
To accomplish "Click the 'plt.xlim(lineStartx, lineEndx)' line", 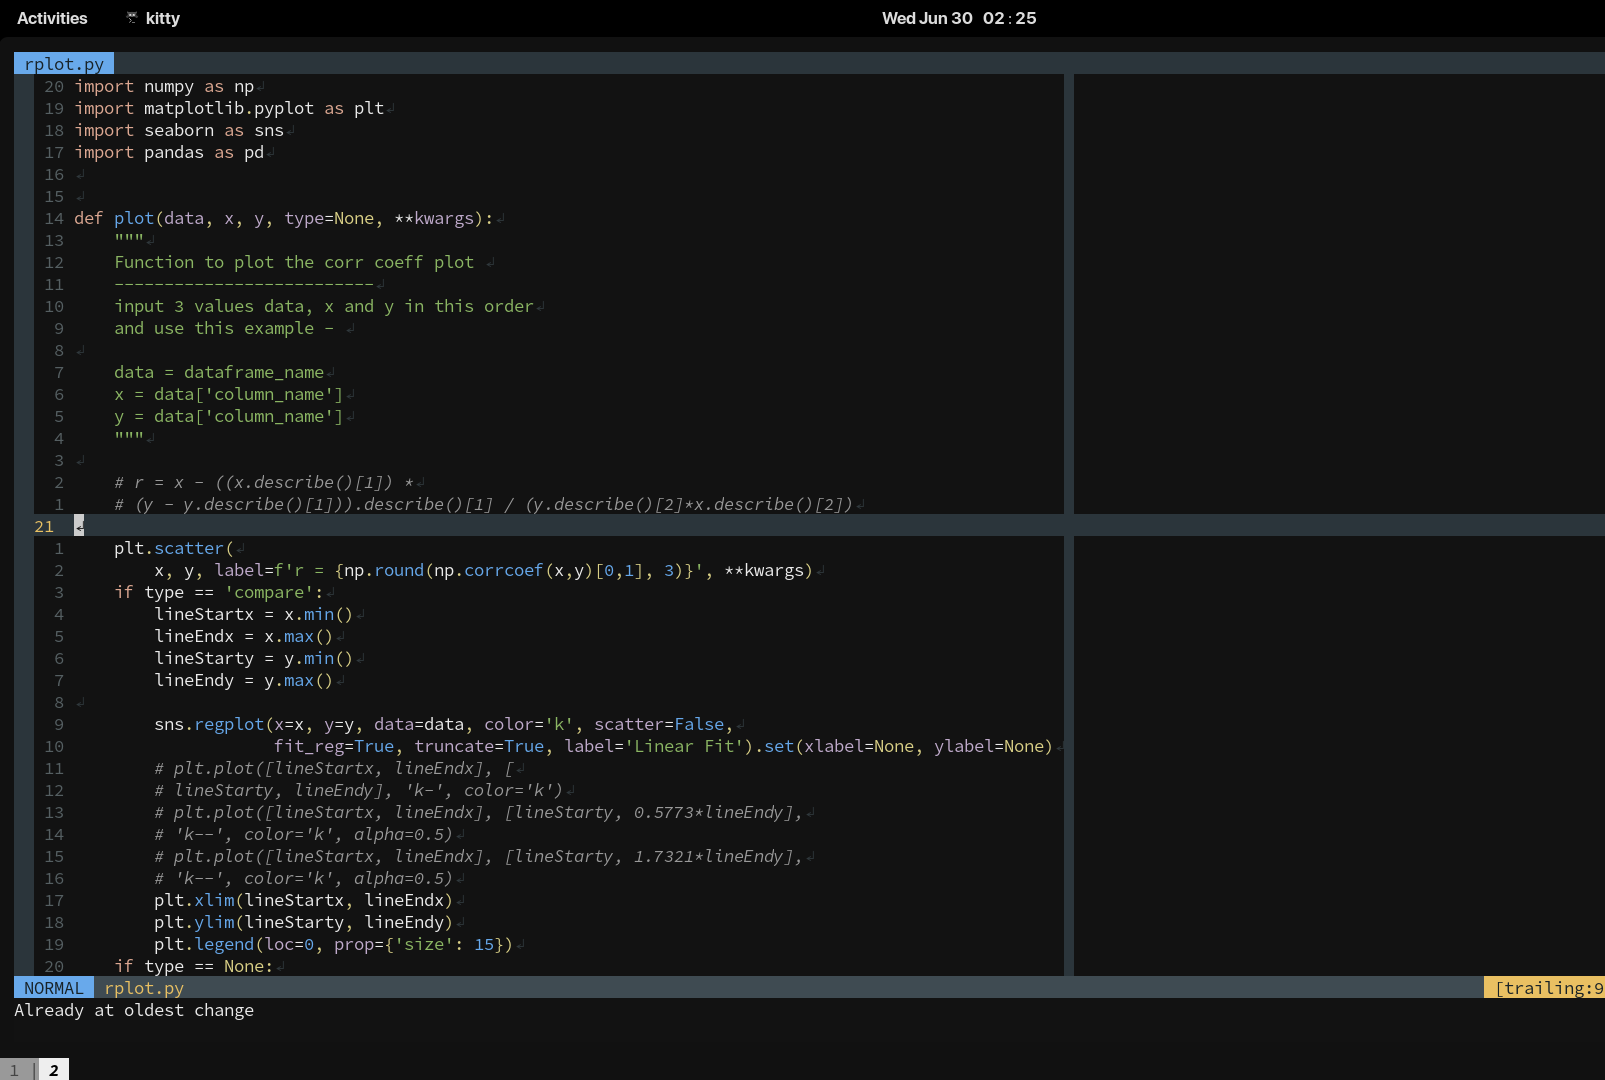I will coord(304,900).
